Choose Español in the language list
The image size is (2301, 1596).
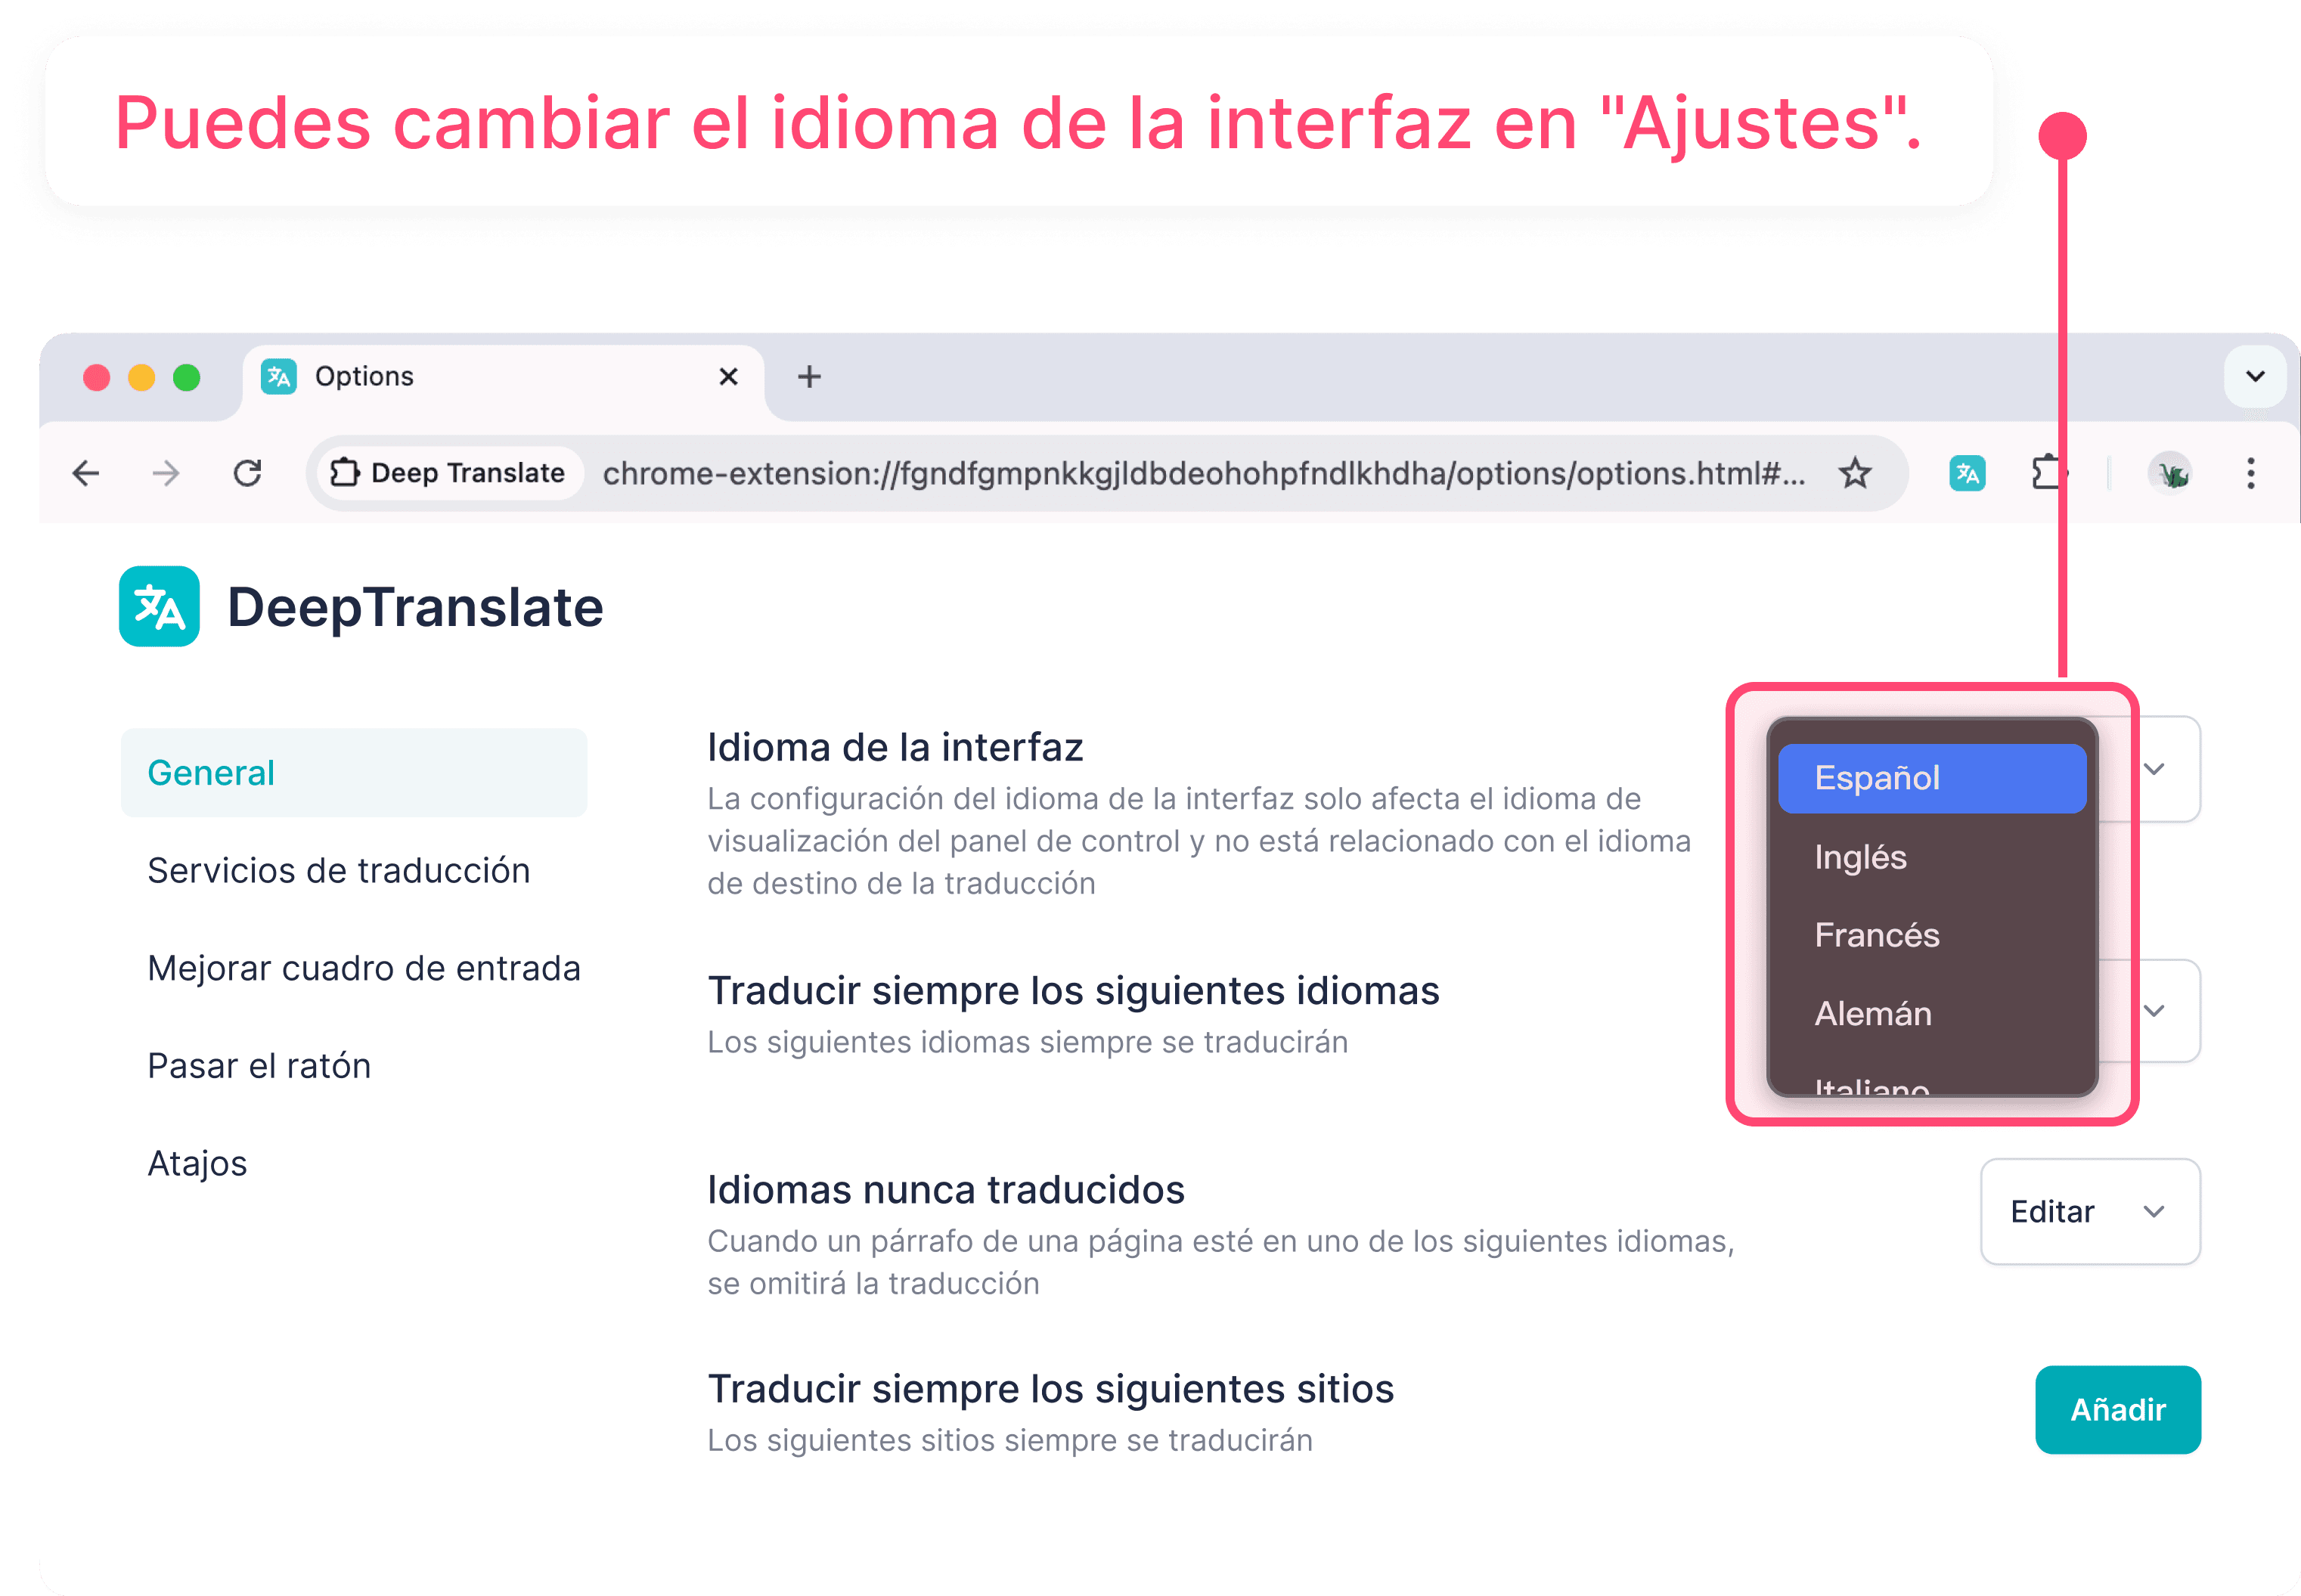click(x=1932, y=778)
